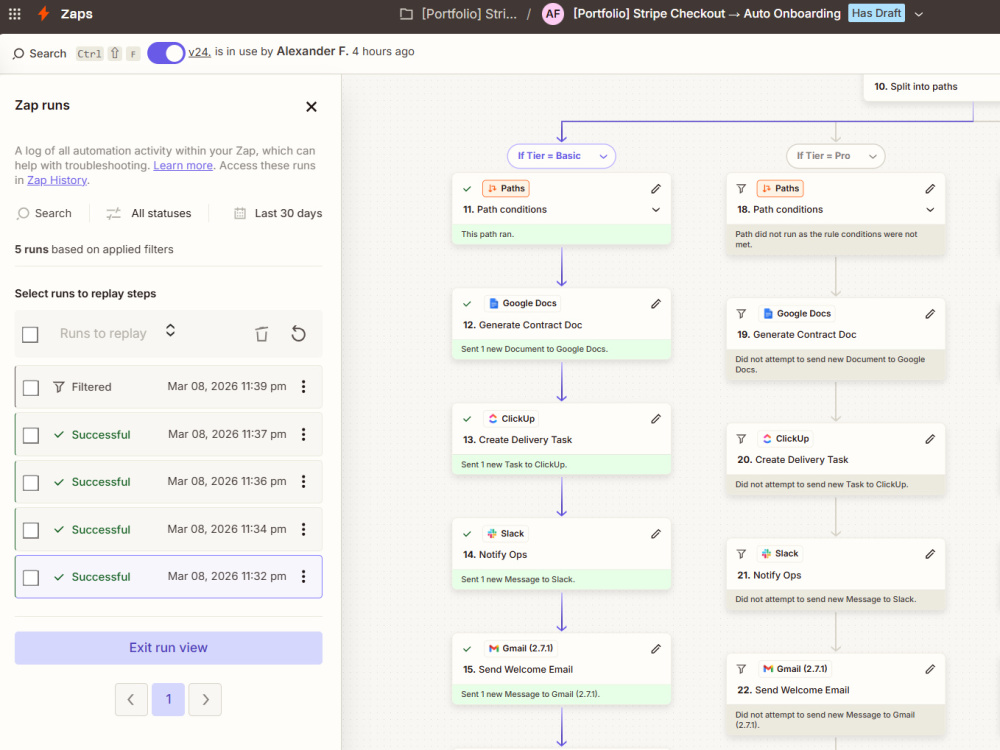Click filtered status icon on step 20

pyautogui.click(x=741, y=439)
